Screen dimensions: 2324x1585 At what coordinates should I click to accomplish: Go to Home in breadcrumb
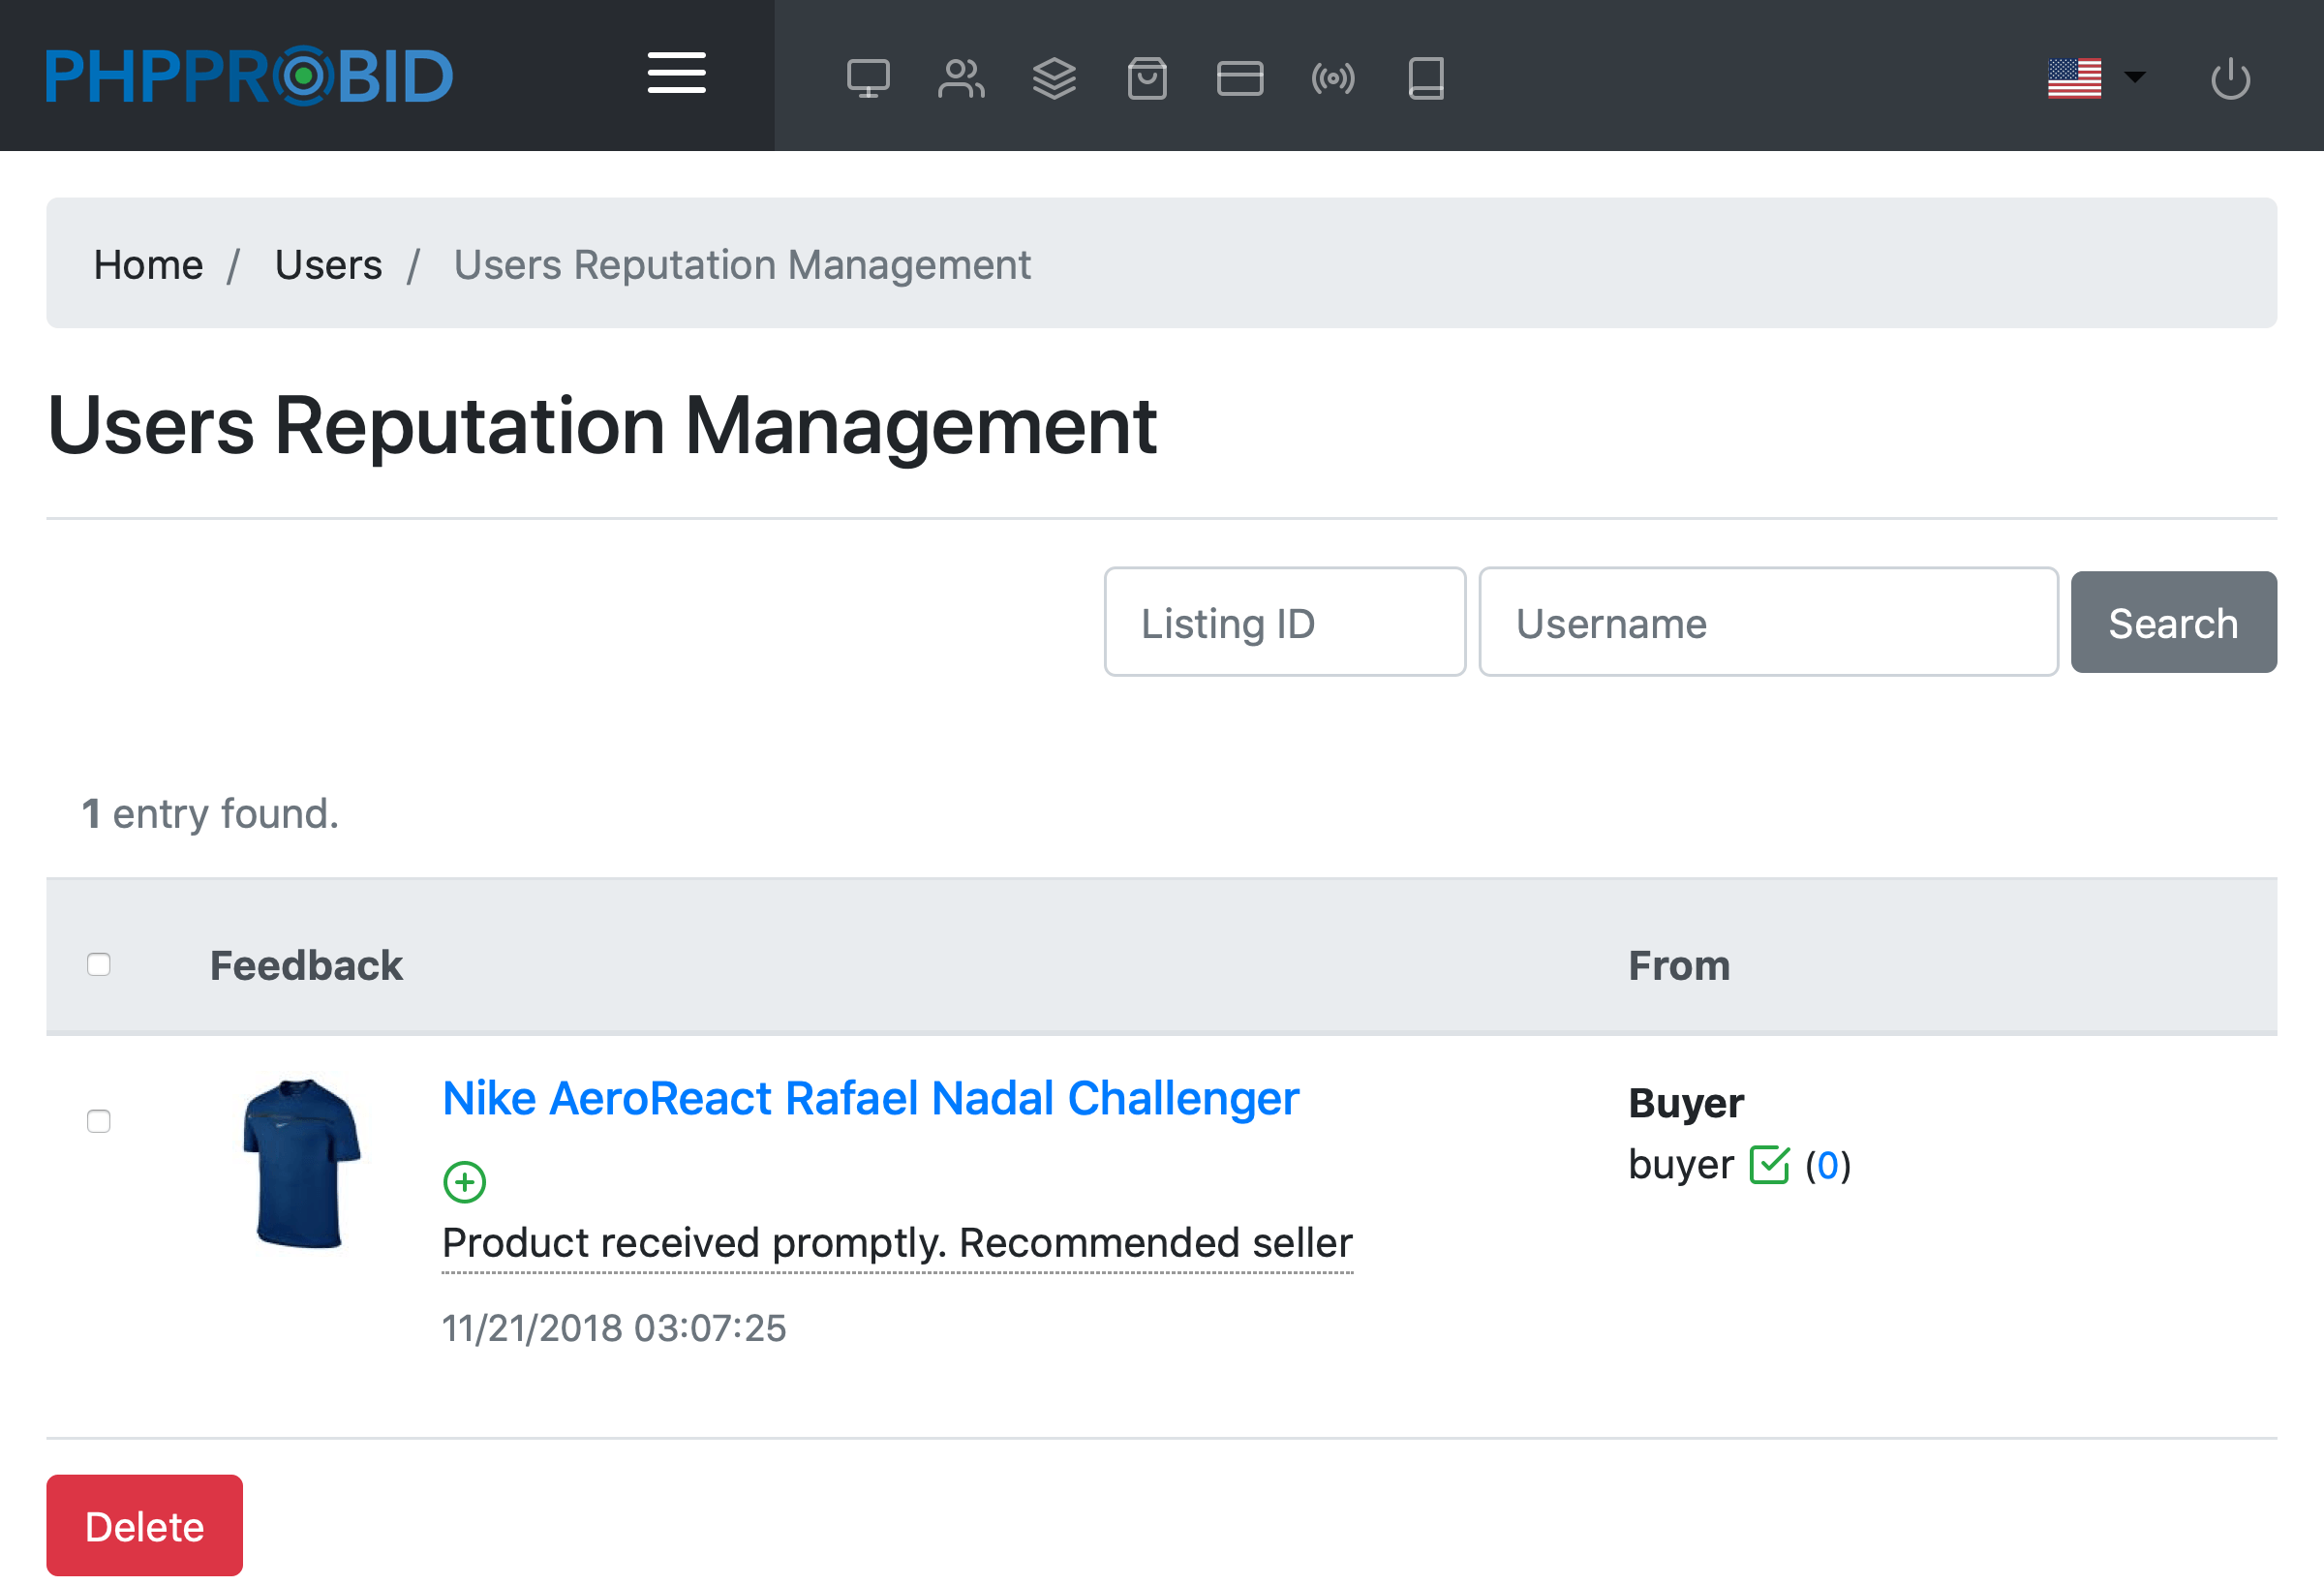pyautogui.click(x=148, y=265)
